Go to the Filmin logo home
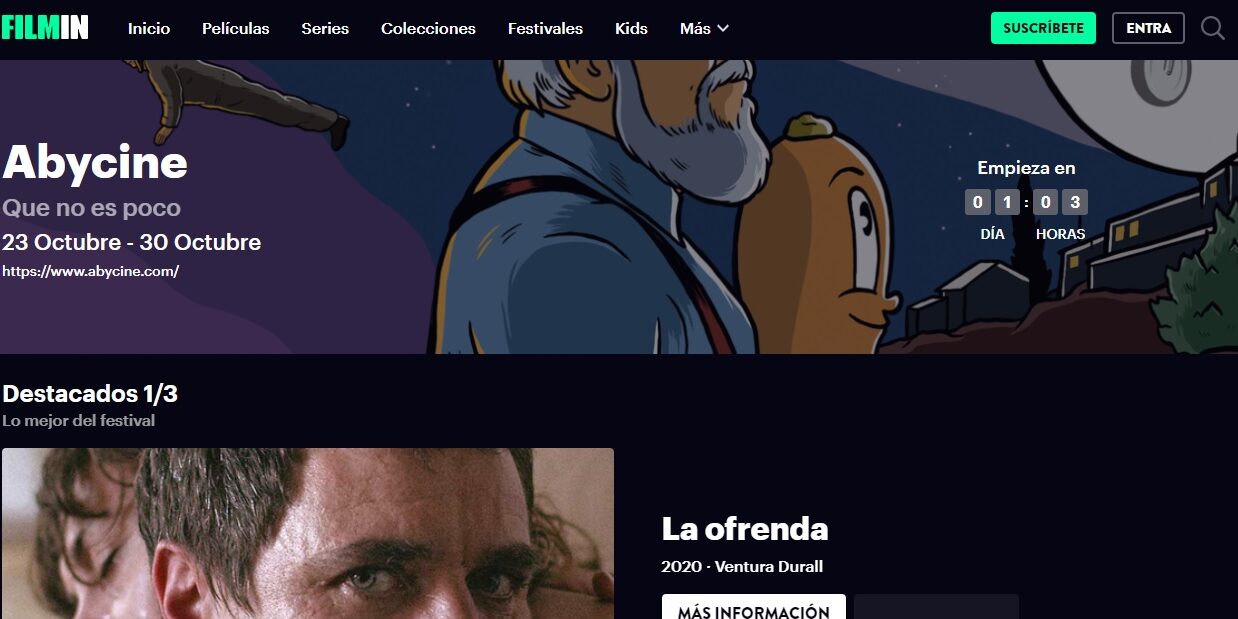This screenshot has height=619, width=1238. point(45,28)
